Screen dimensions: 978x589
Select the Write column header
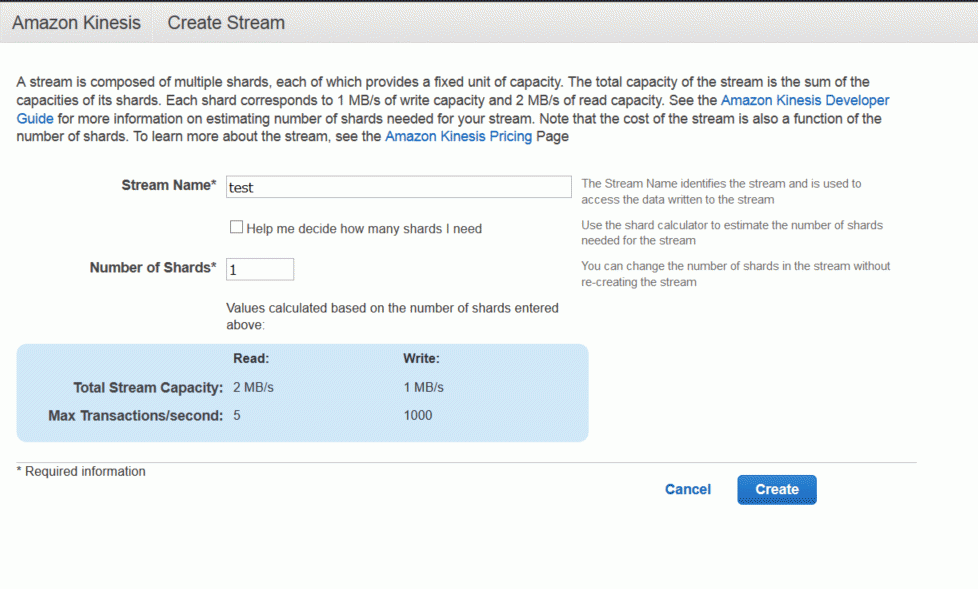pos(421,359)
